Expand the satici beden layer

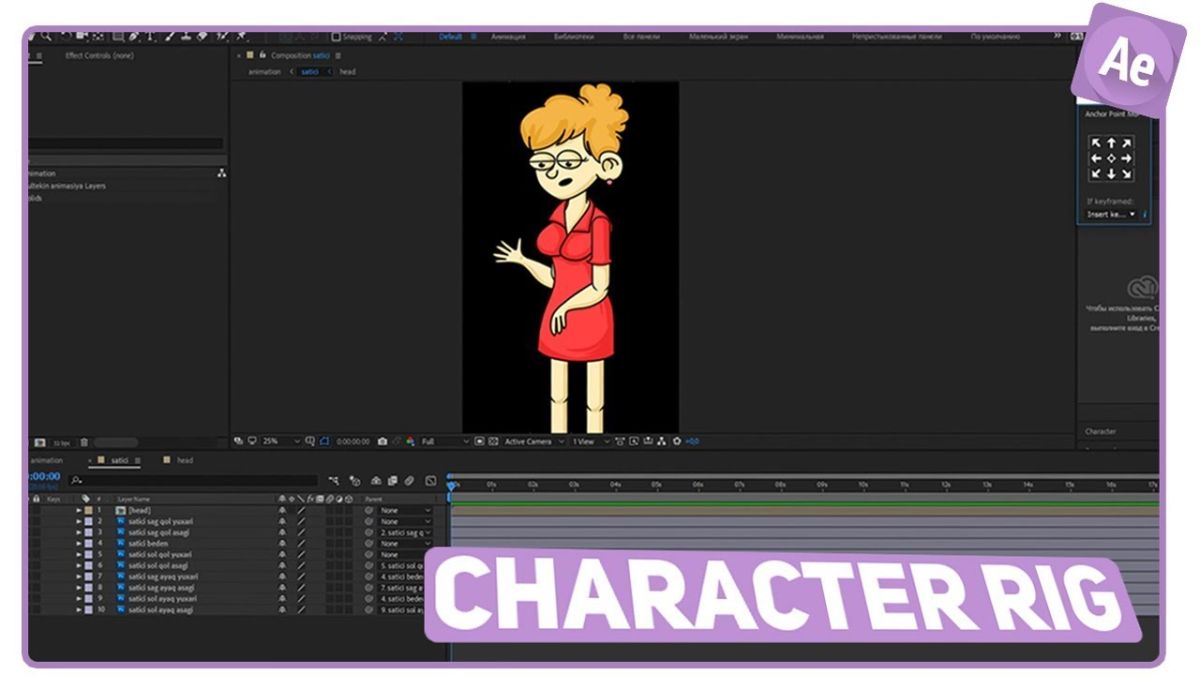pyautogui.click(x=79, y=543)
